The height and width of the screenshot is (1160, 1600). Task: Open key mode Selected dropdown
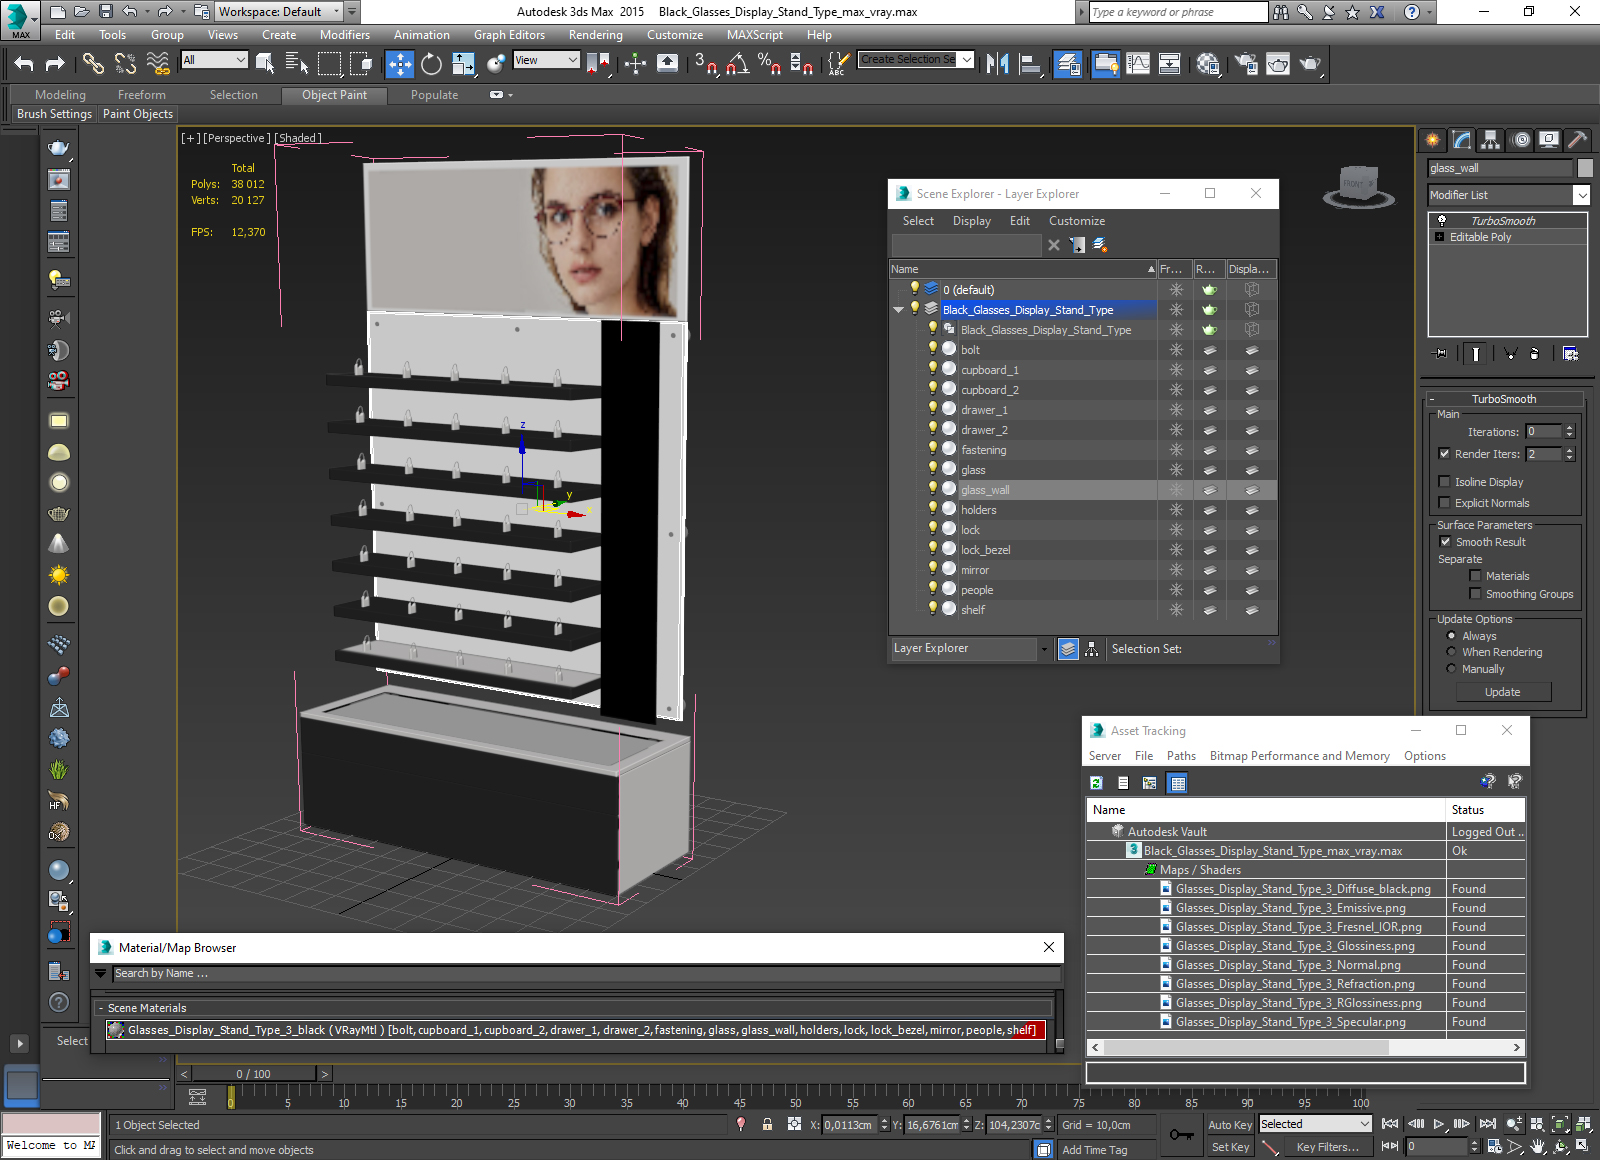coord(1314,1124)
